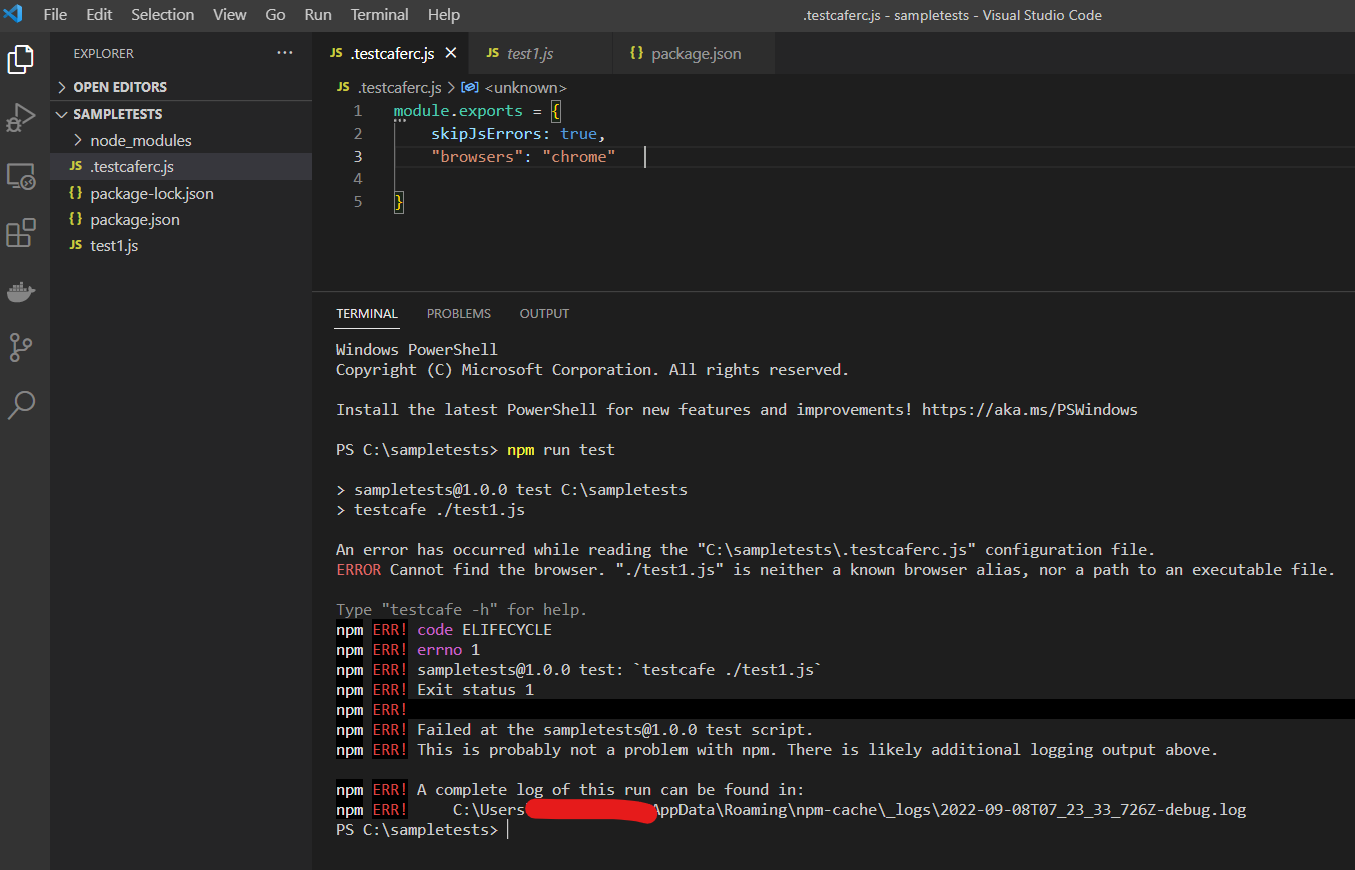Open the Go menu
The height and width of the screenshot is (870, 1355).
click(x=275, y=15)
